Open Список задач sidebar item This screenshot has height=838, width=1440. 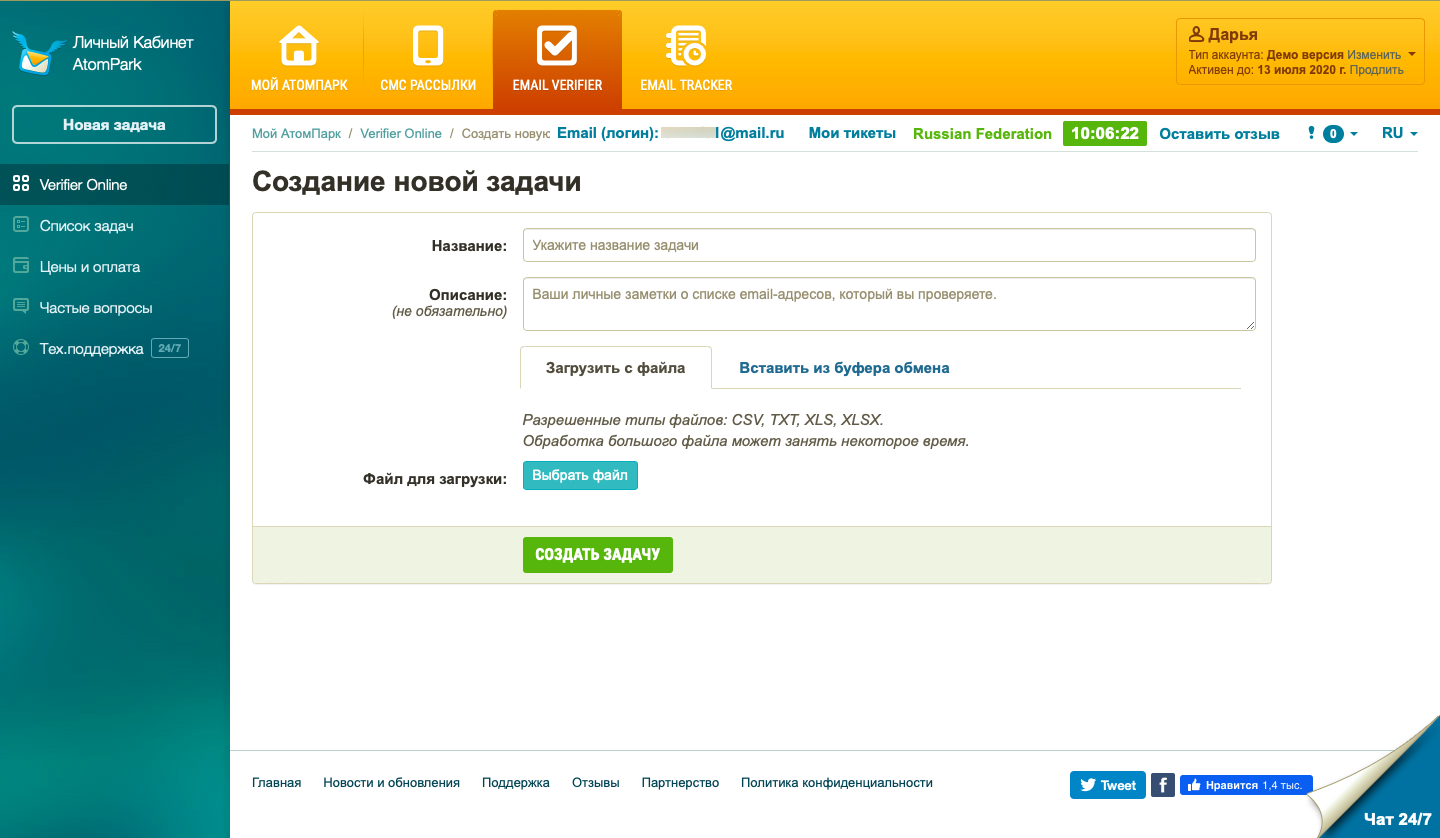(115, 225)
